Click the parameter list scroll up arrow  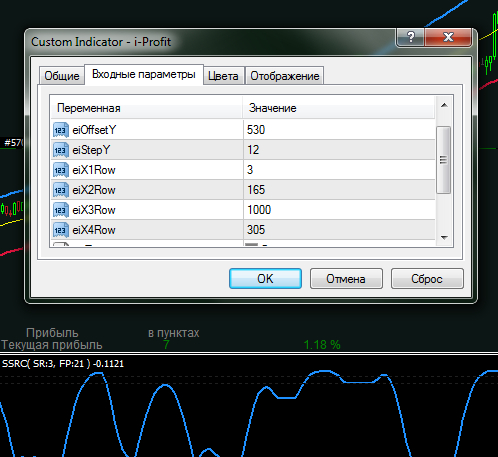click(444, 105)
